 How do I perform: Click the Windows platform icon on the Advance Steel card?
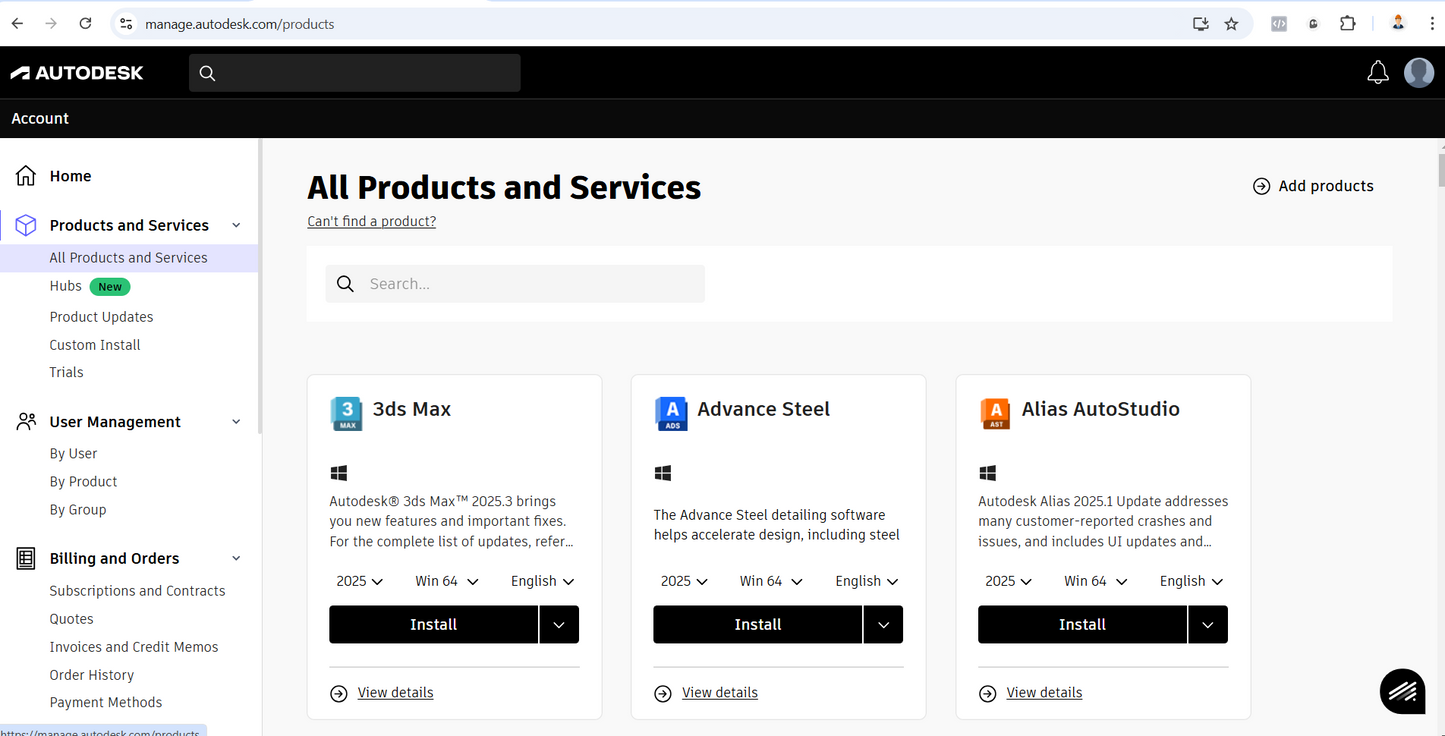(663, 473)
